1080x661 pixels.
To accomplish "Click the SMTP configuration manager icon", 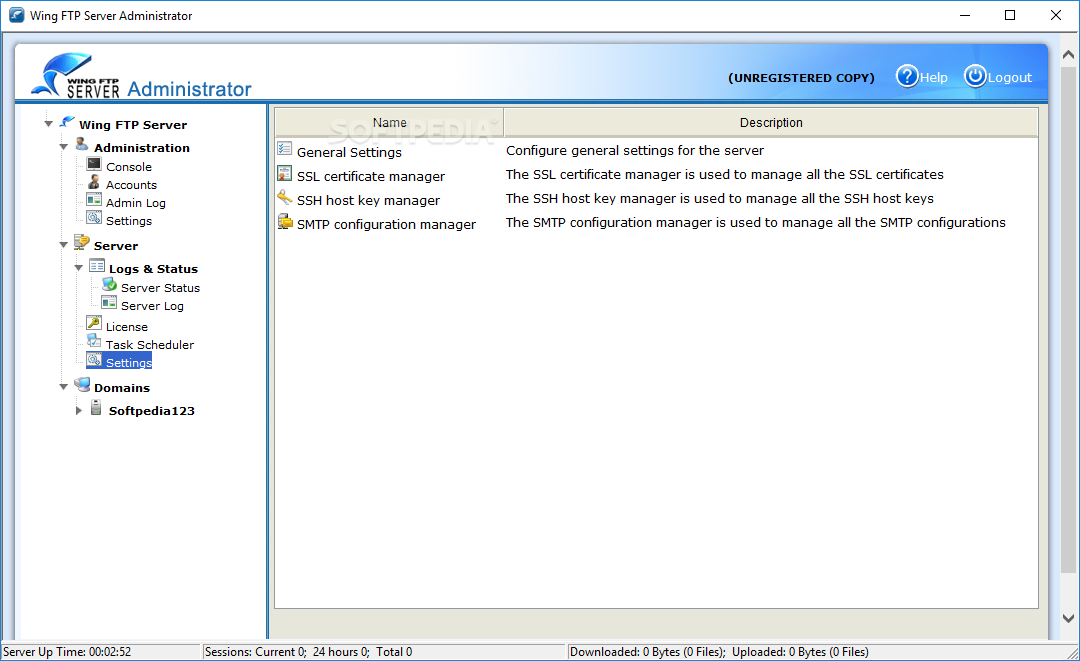I will 284,221.
